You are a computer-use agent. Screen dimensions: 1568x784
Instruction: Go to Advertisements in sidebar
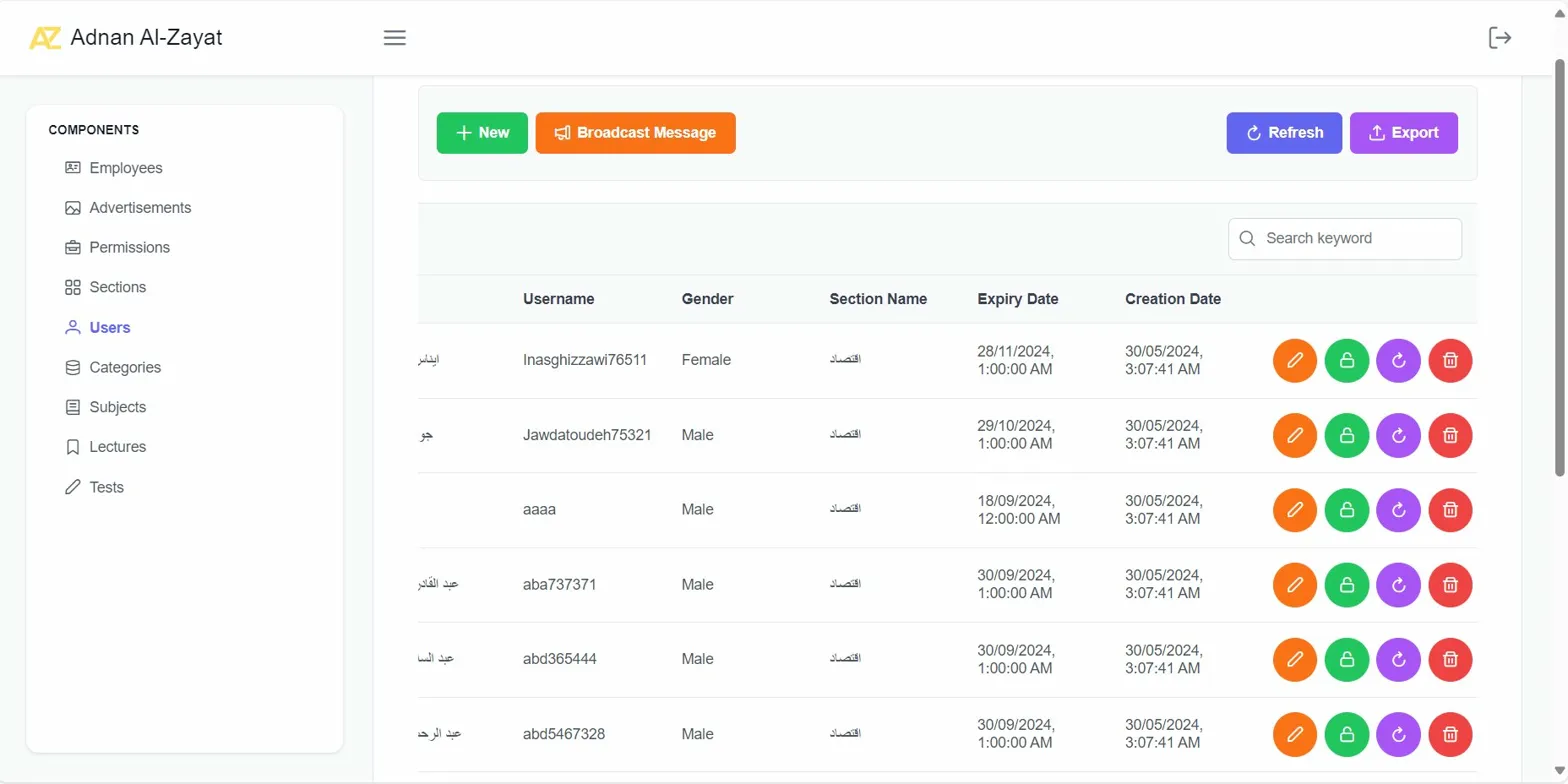click(x=140, y=208)
